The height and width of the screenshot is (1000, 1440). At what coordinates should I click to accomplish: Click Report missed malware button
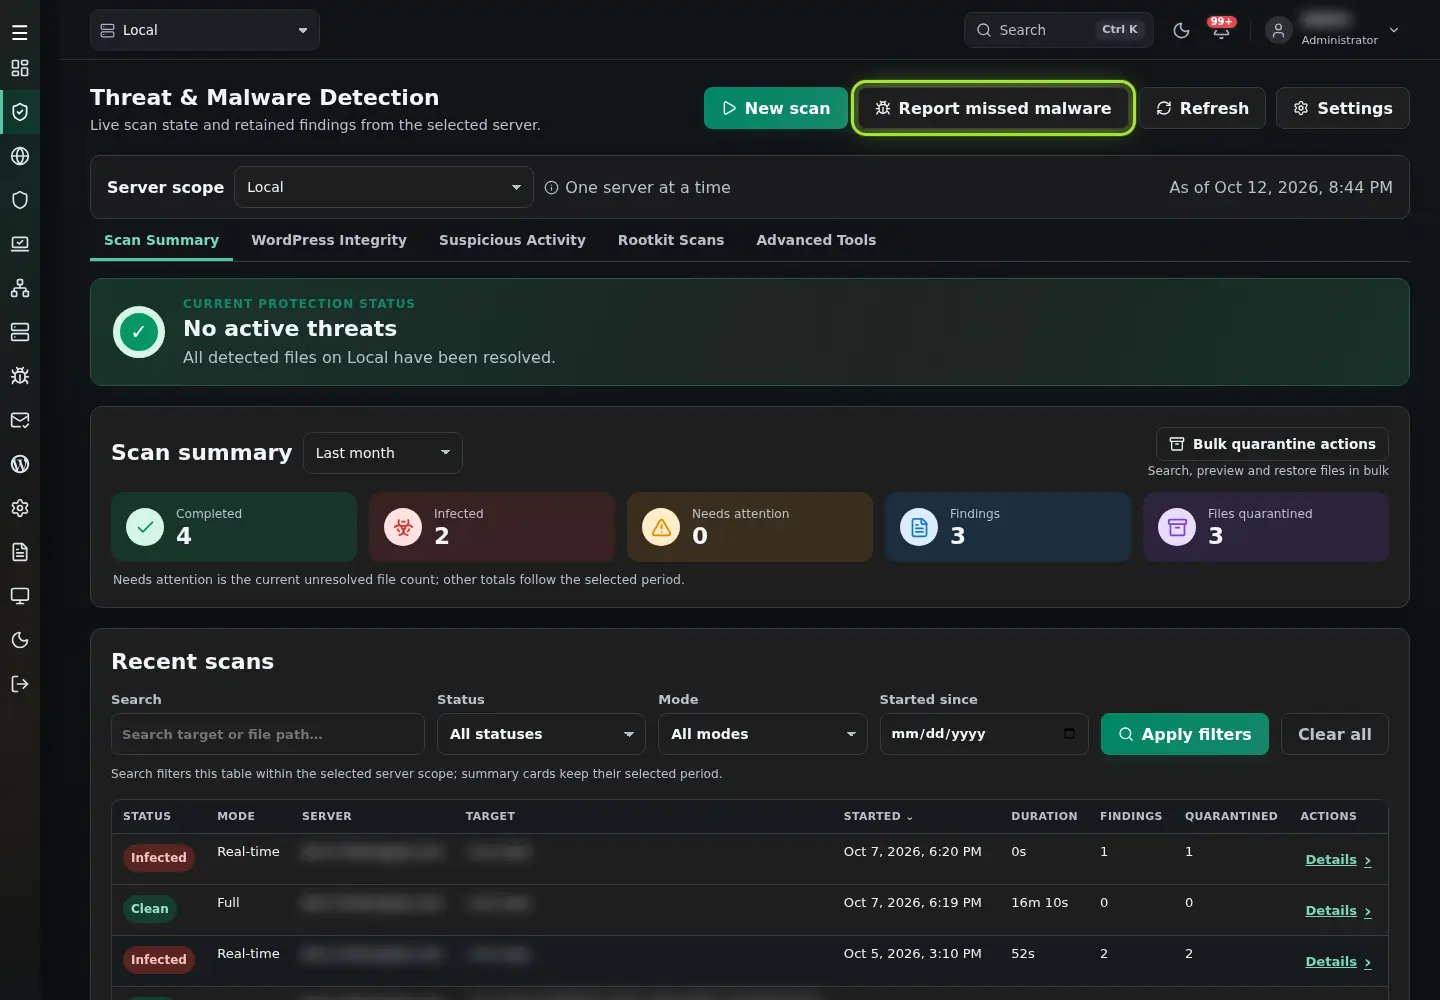pyautogui.click(x=994, y=108)
